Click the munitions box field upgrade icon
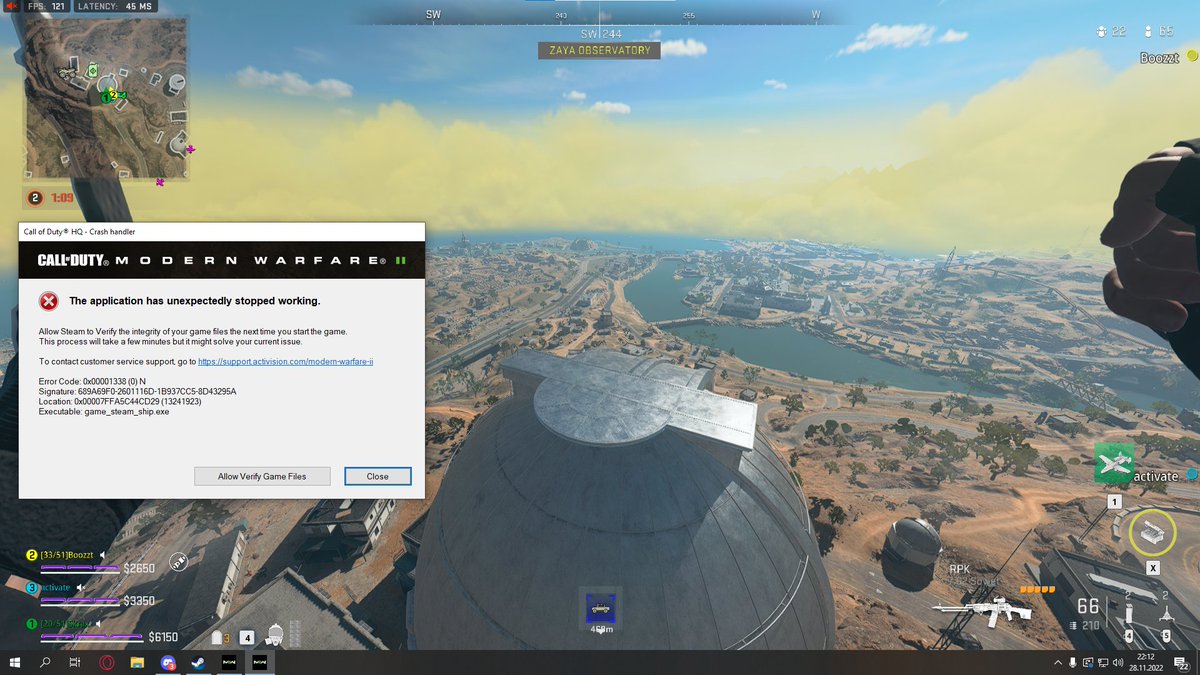Viewport: 1200px width, 675px height. 1152,533
